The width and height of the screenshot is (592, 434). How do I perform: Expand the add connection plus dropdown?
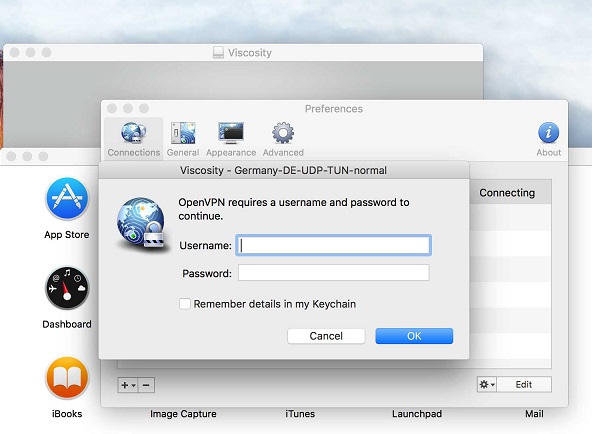point(128,385)
